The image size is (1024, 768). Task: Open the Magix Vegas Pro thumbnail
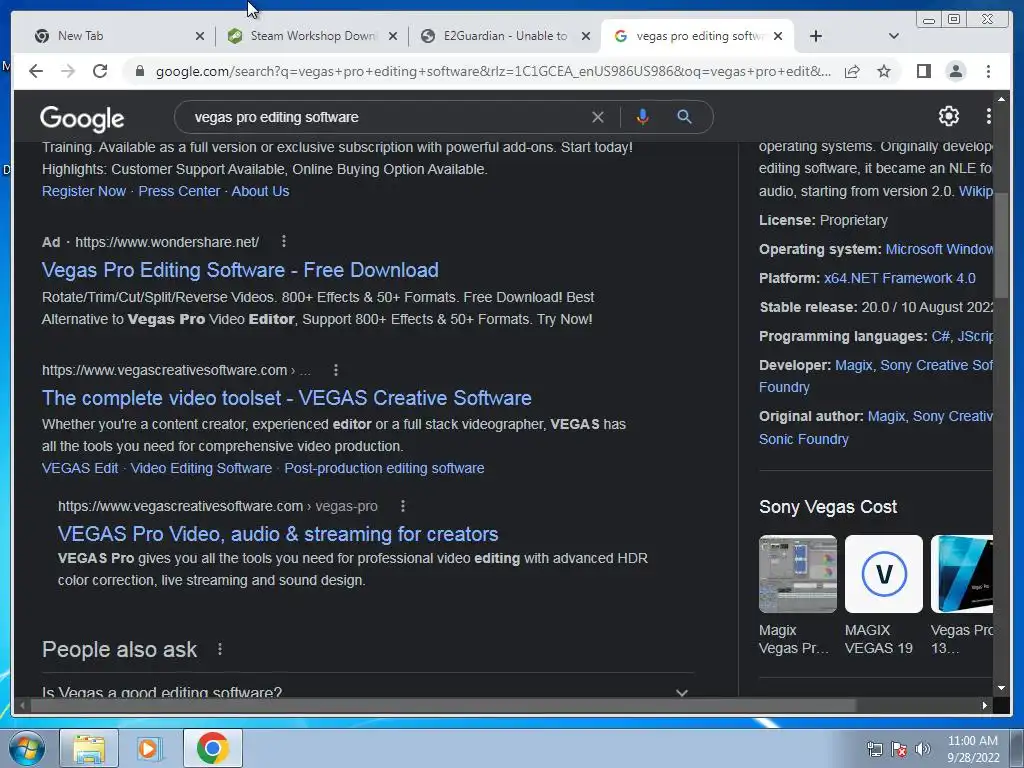coord(797,574)
